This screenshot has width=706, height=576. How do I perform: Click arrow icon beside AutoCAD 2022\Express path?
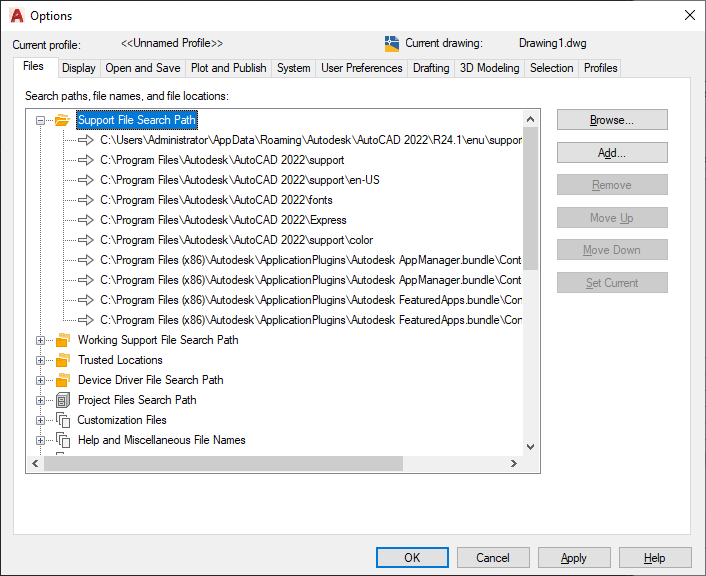pyautogui.click(x=86, y=220)
